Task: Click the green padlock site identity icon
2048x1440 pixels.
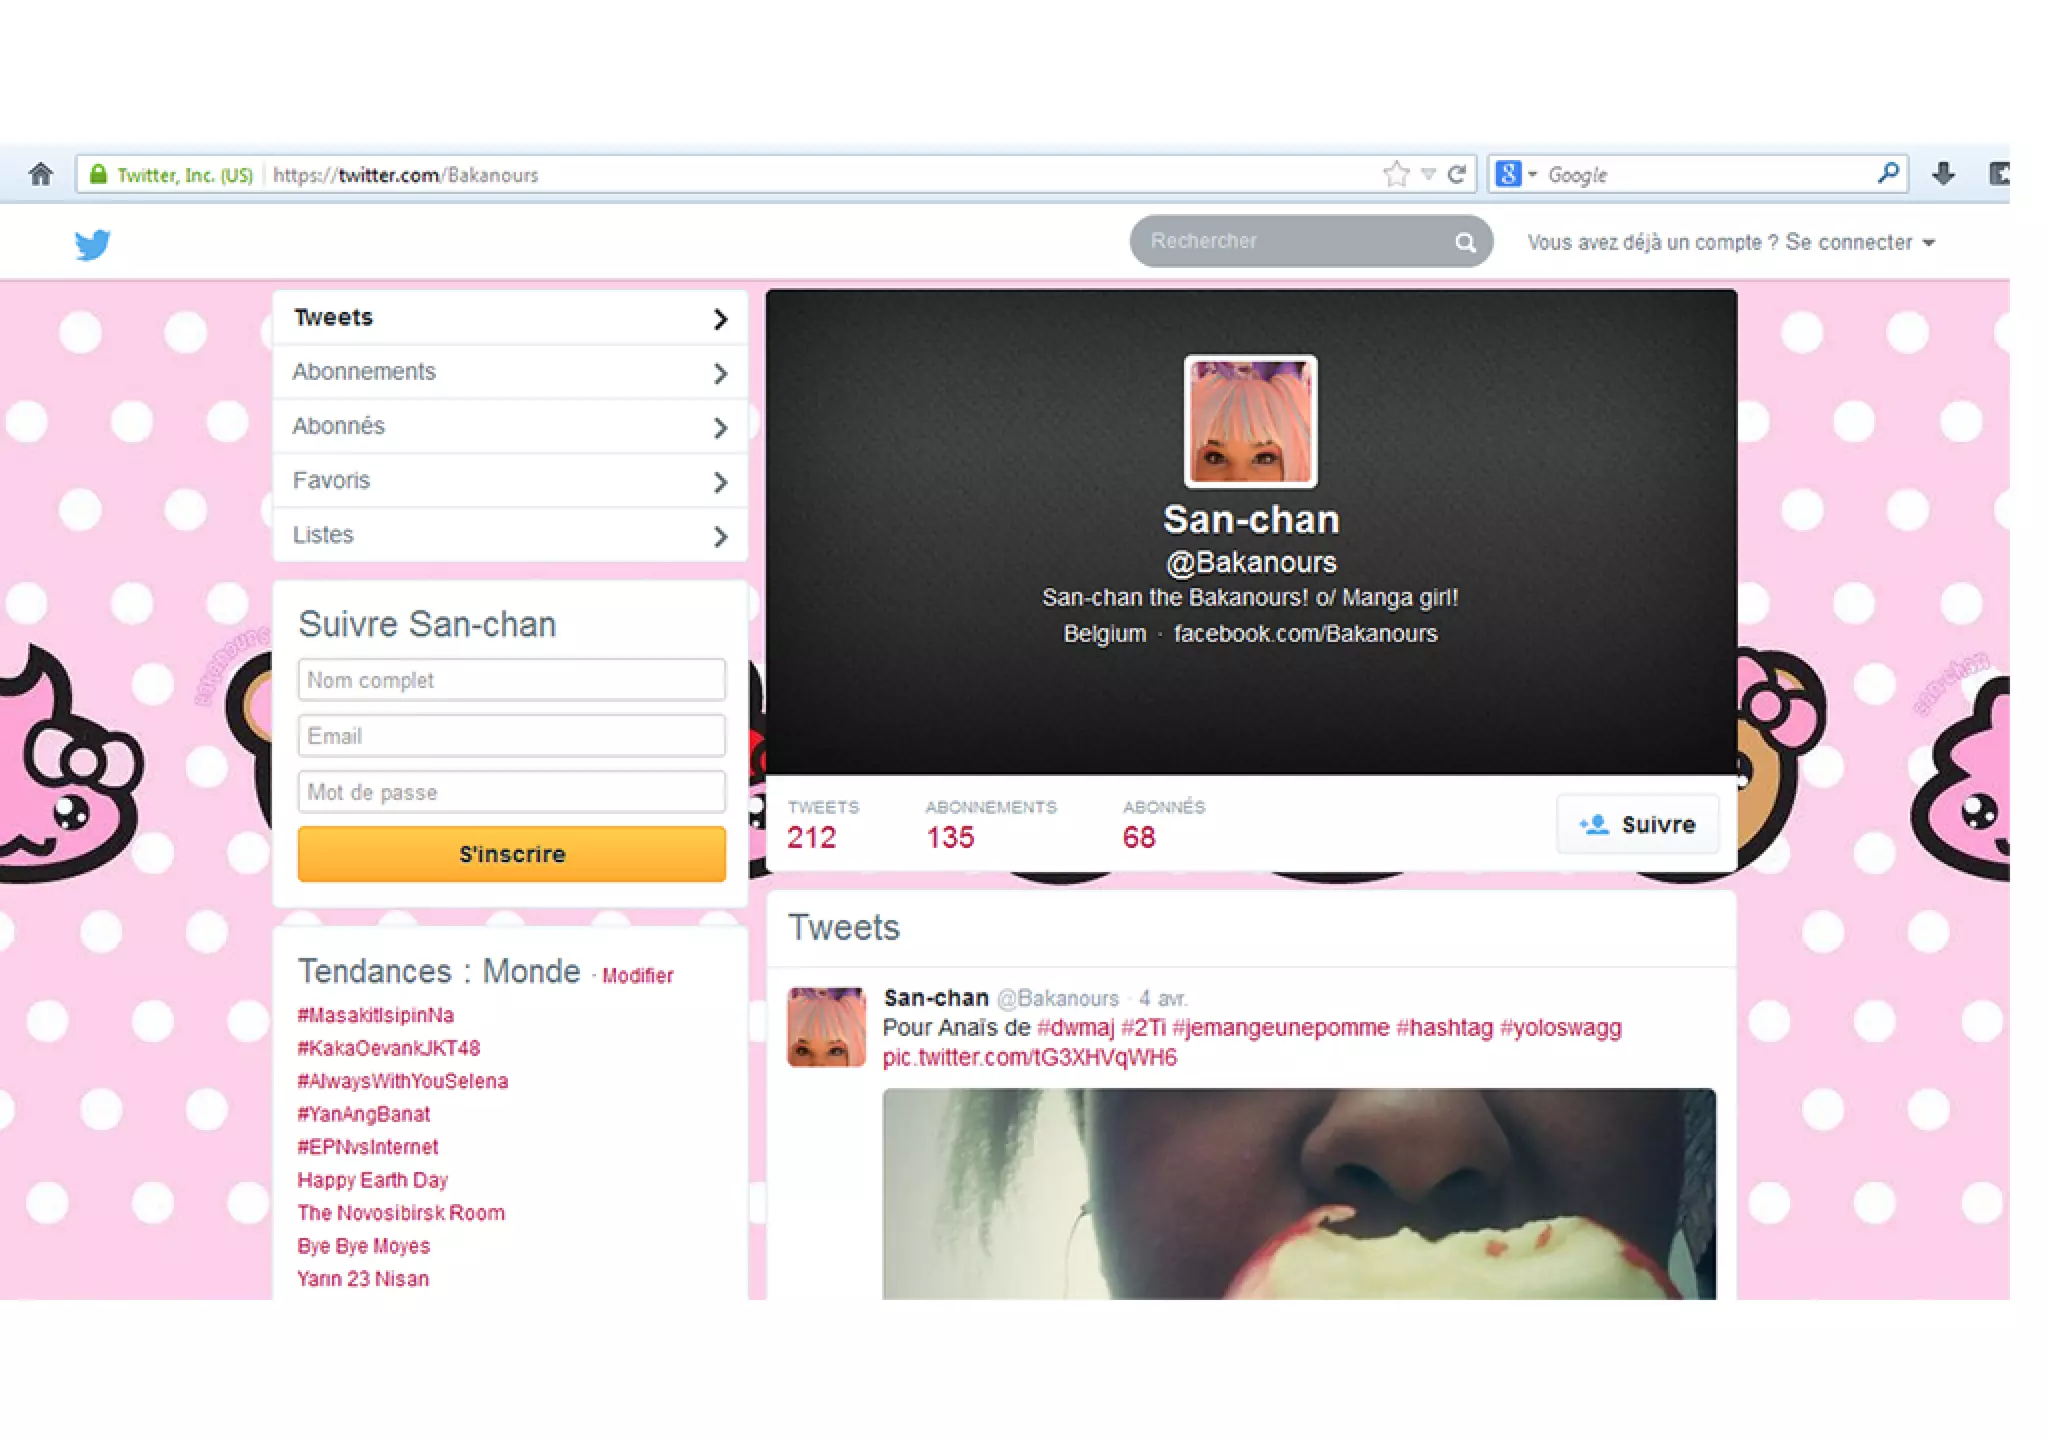Action: (x=98, y=174)
